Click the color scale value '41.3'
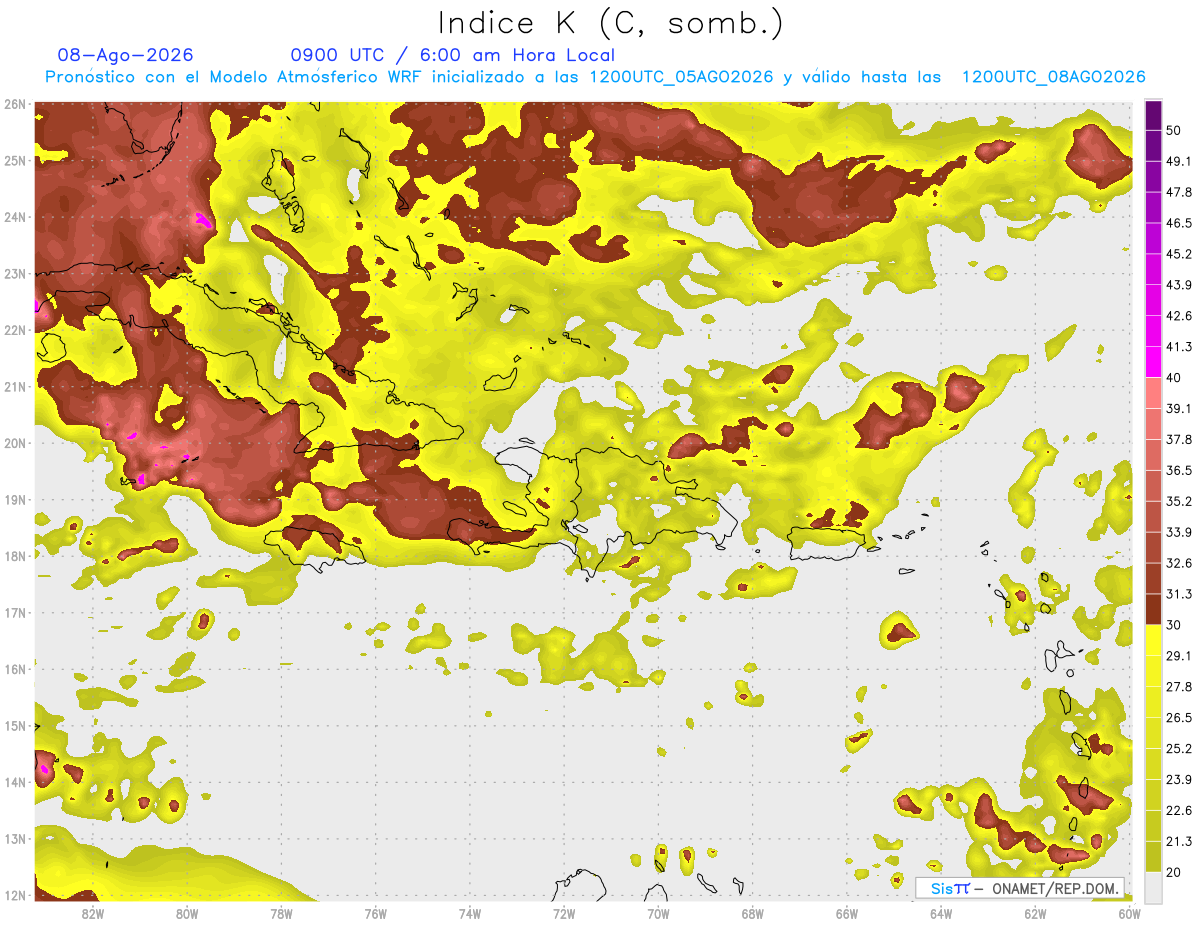The height and width of the screenshot is (927, 1200). point(1179,347)
